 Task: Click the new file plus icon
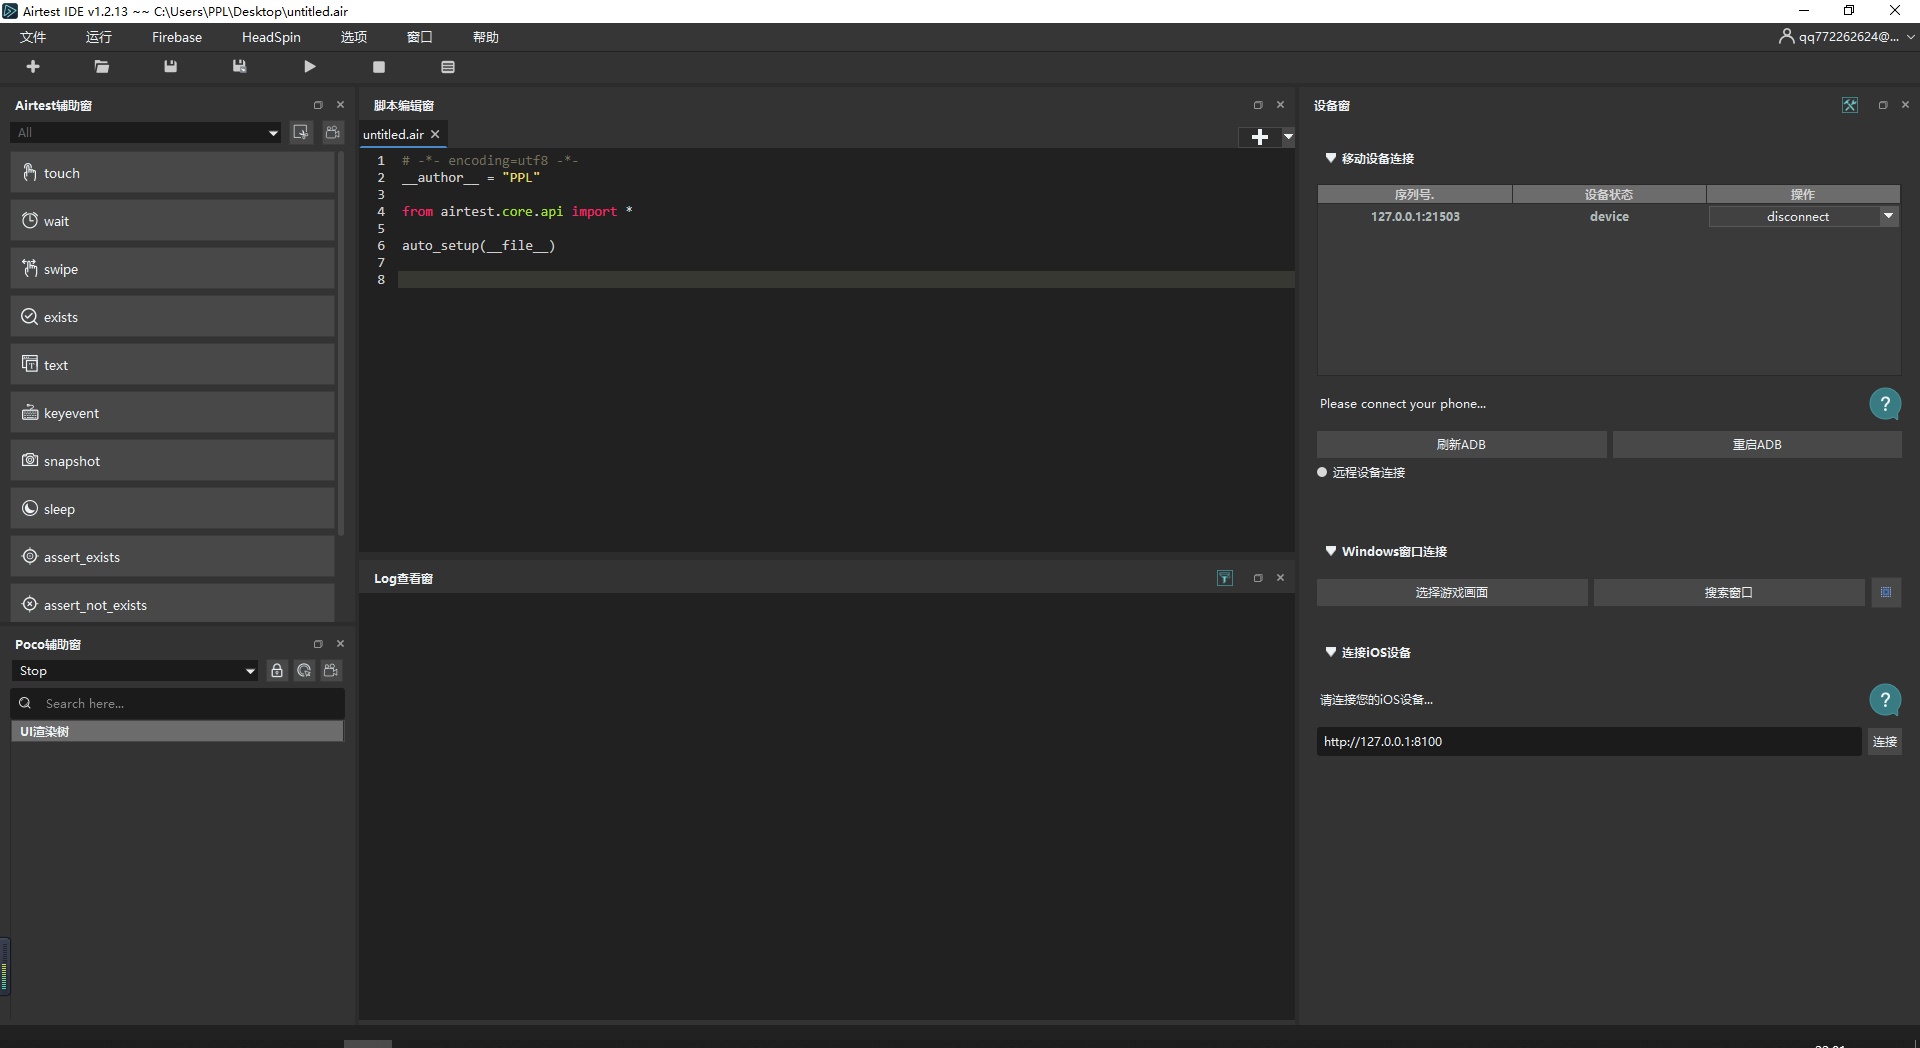tap(33, 67)
